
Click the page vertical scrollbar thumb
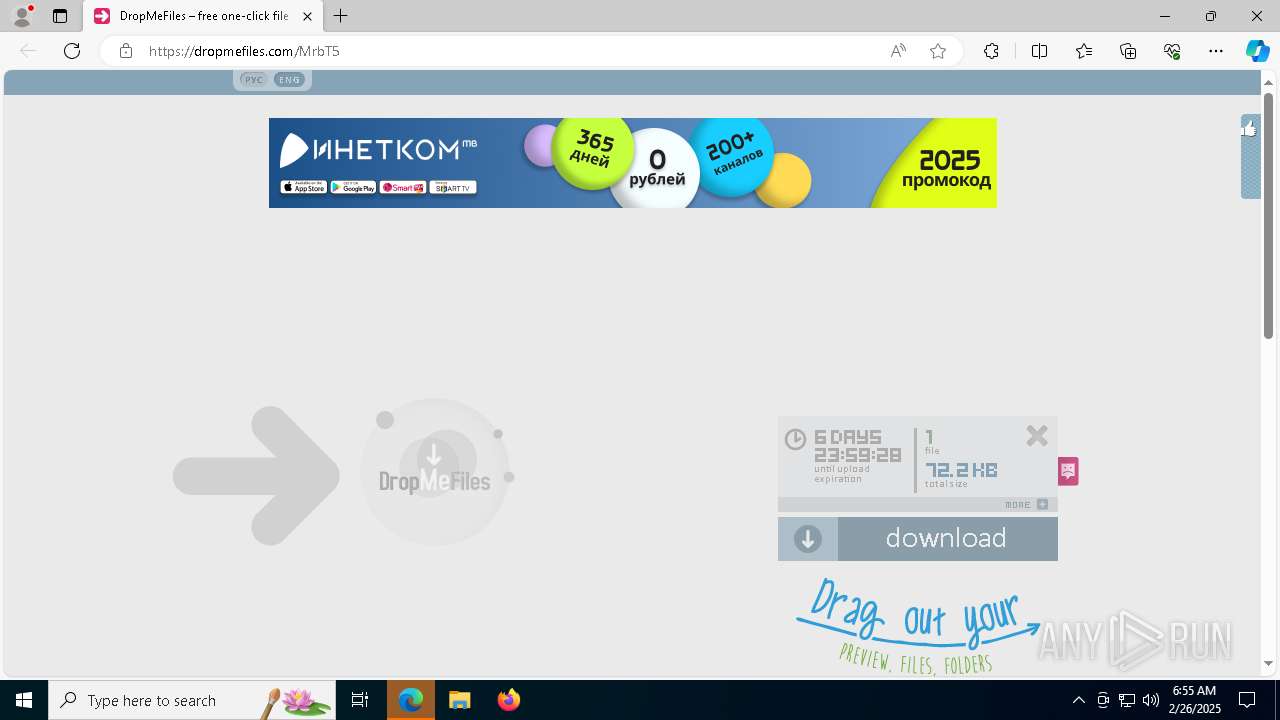1268,215
